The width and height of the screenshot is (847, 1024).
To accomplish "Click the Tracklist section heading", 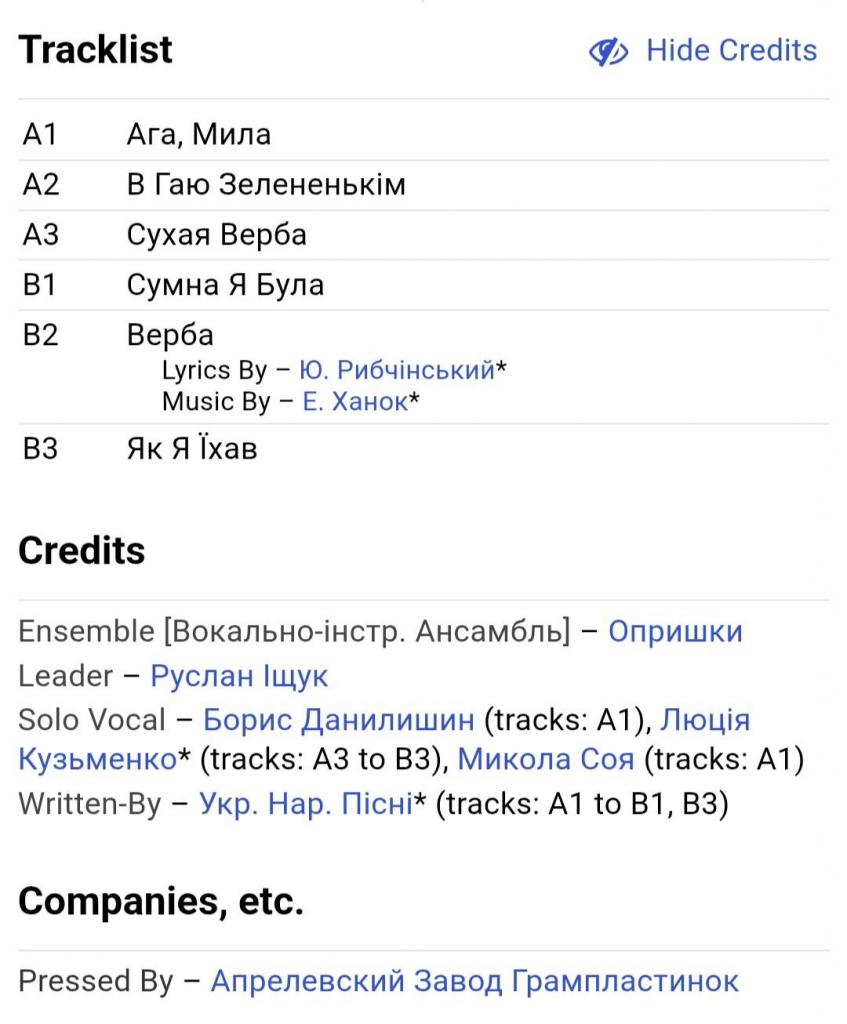I will click(x=95, y=50).
